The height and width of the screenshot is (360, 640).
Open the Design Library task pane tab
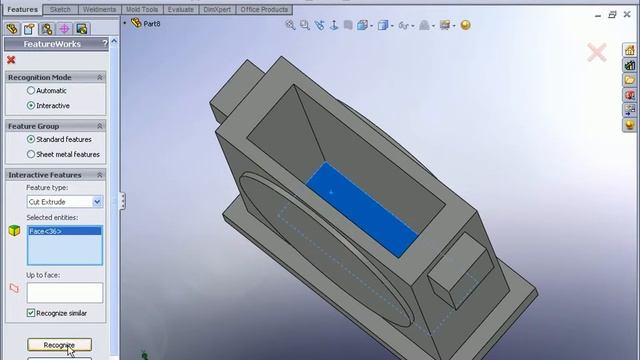(629, 65)
